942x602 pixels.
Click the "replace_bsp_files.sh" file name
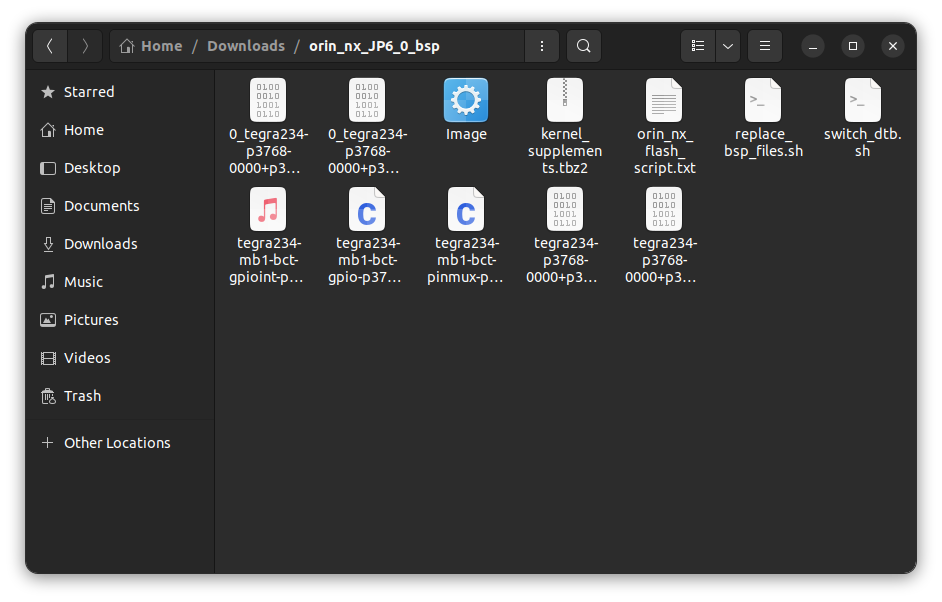pyautogui.click(x=763, y=142)
